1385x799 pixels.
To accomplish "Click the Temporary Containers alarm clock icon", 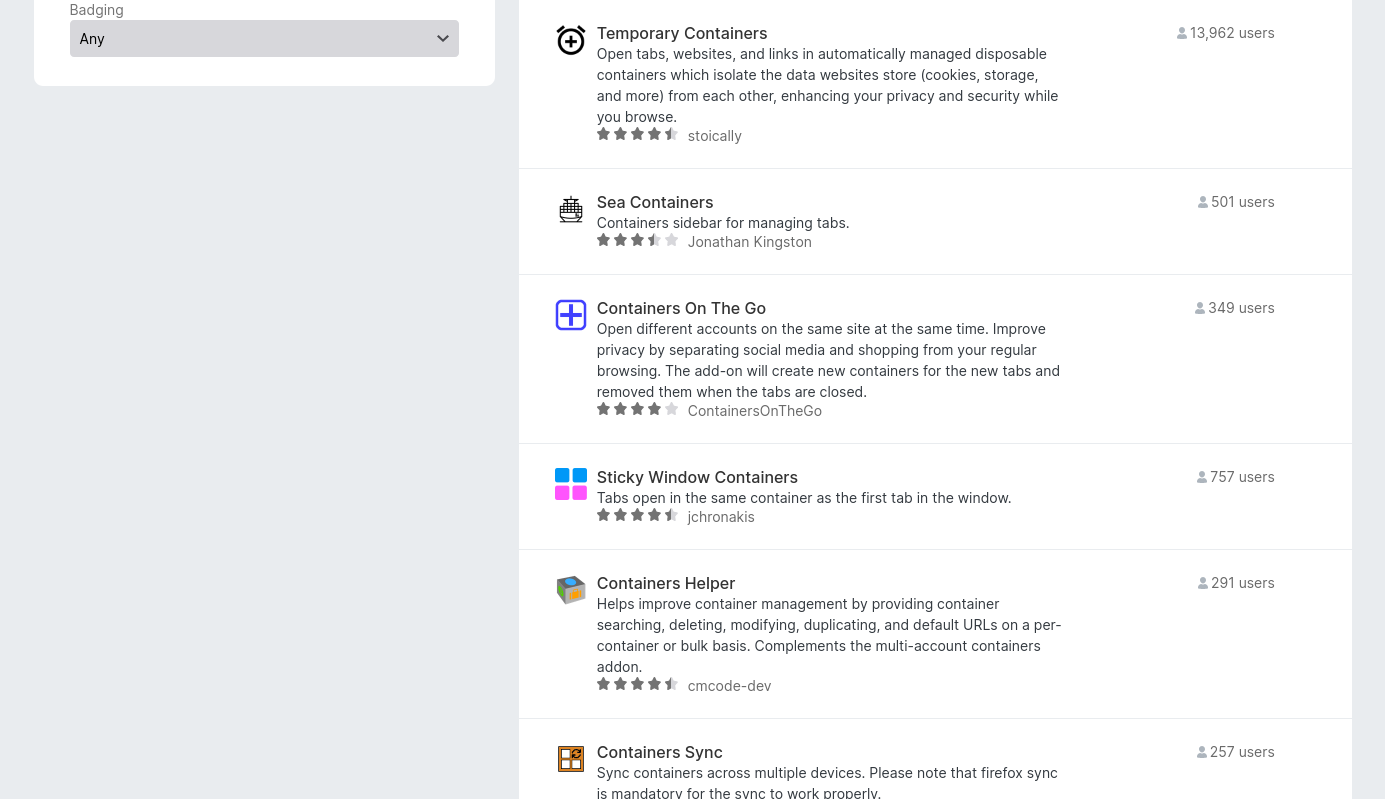I will [570, 40].
